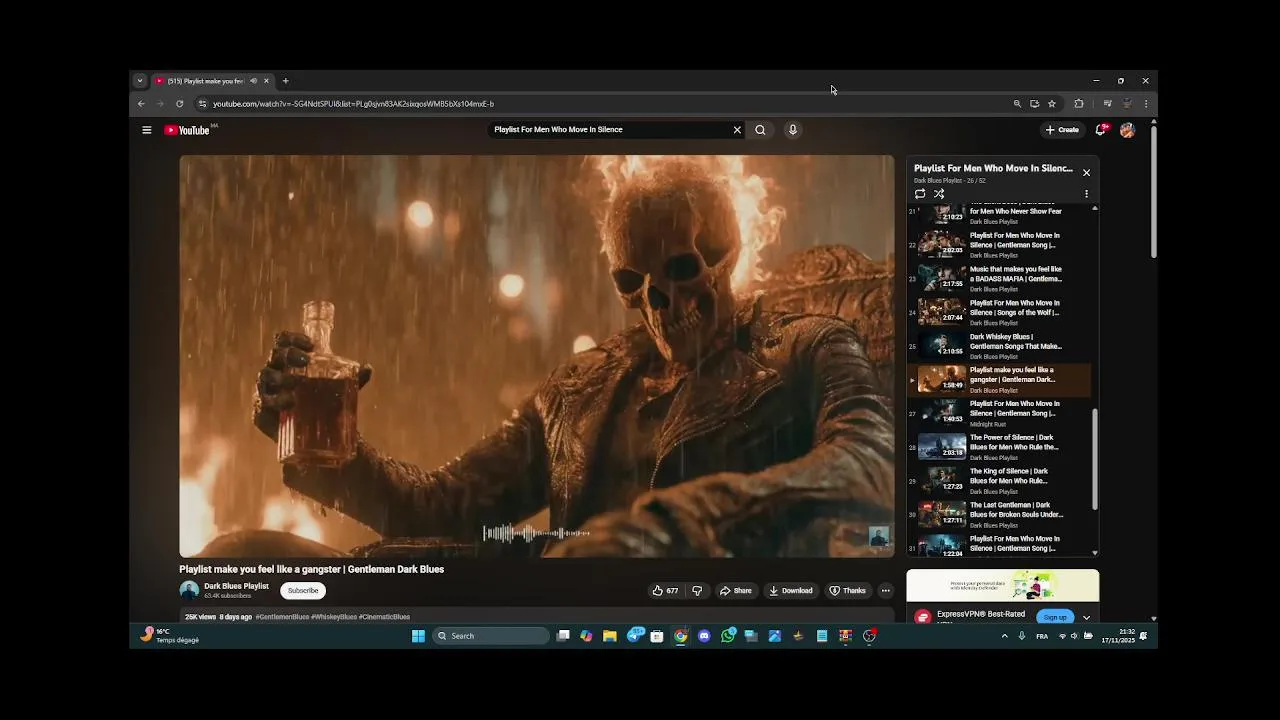Close the YouTube browser tab

266,81
